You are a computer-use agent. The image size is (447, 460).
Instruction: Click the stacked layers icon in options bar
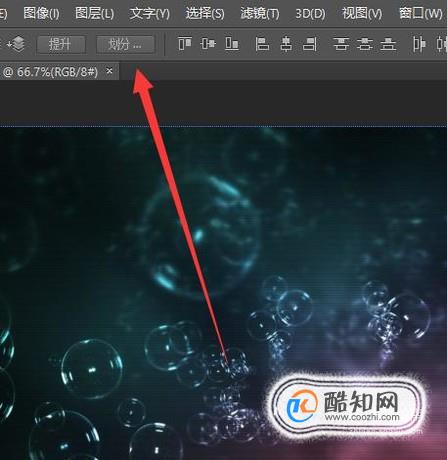tap(17, 44)
